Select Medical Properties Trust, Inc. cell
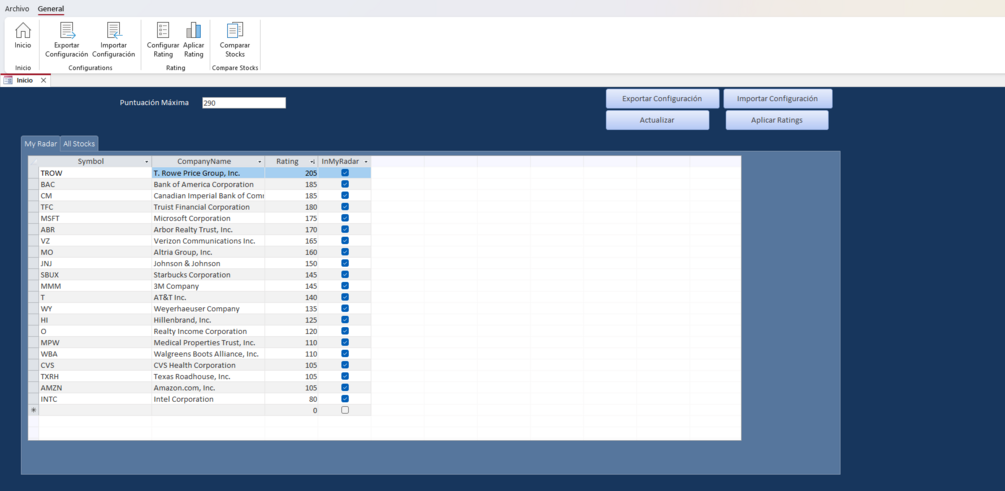 coord(208,342)
